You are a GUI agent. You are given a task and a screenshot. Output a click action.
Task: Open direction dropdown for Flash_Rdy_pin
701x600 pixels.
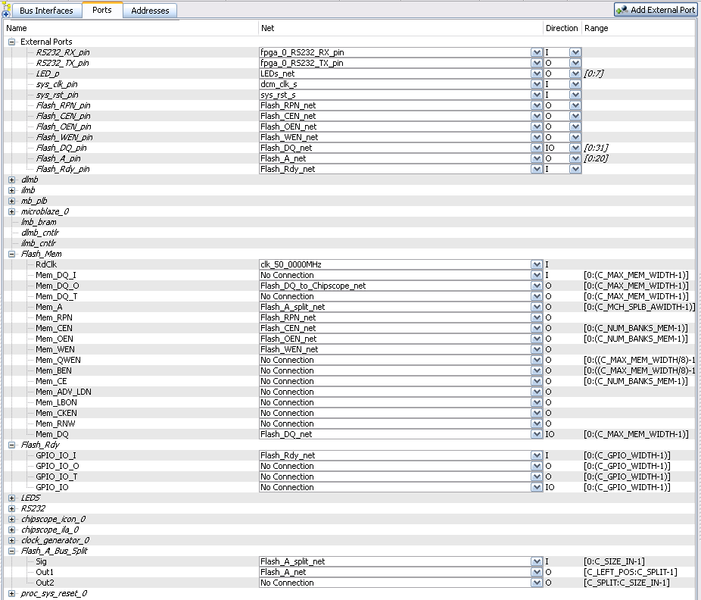tap(575, 169)
